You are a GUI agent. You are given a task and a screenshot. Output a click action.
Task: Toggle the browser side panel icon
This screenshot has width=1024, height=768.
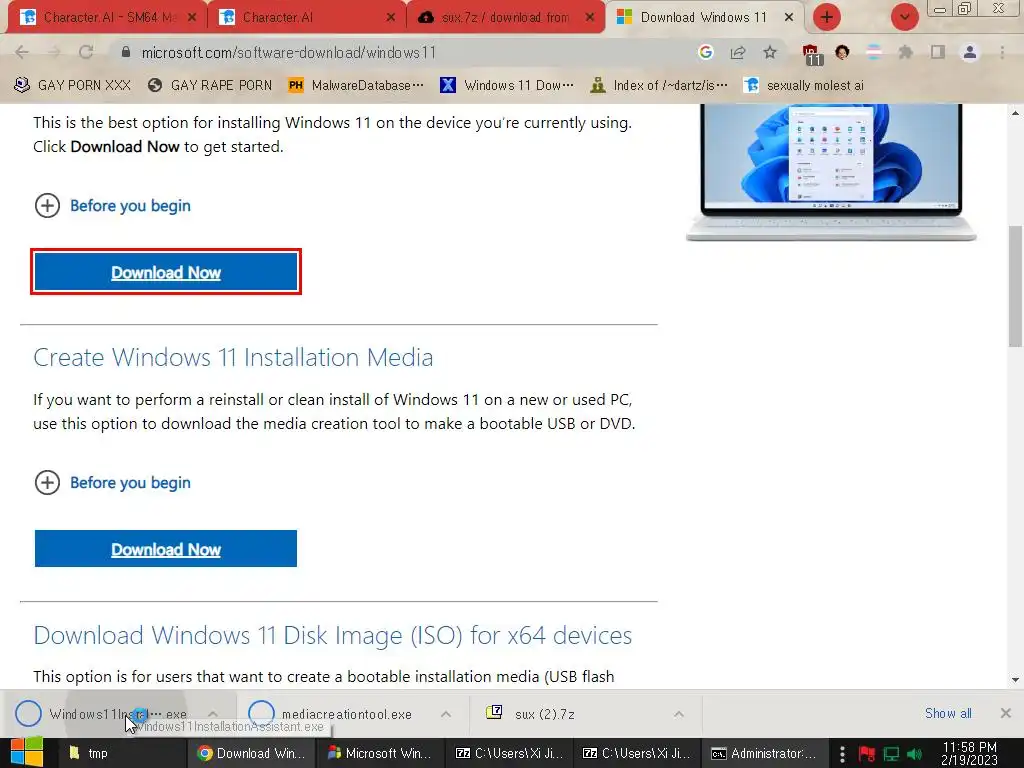tap(938, 52)
